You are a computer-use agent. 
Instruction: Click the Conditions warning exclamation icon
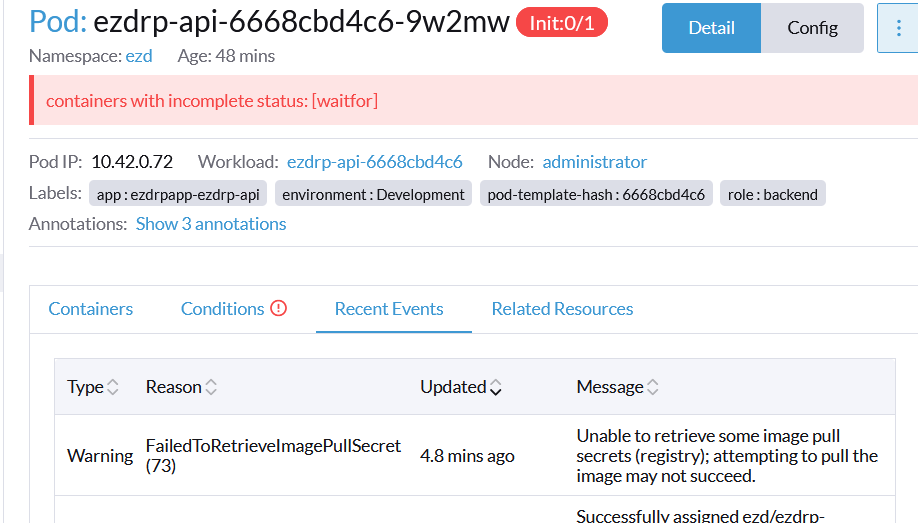pos(279,308)
